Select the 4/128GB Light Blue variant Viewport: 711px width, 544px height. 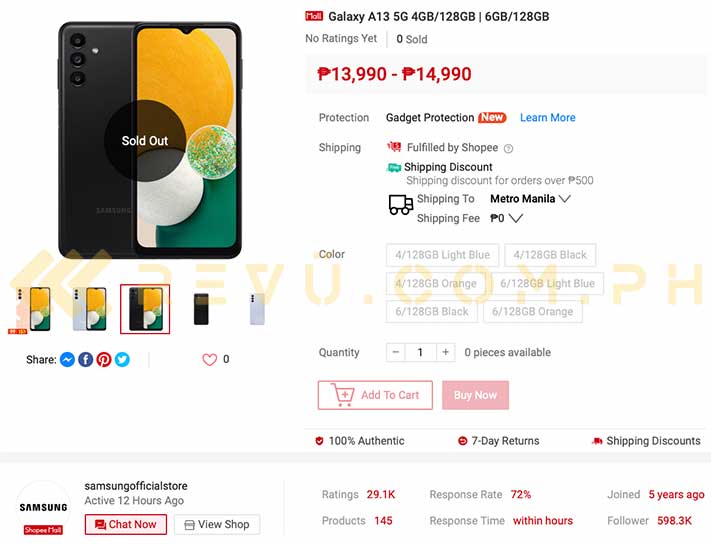pyautogui.click(x=442, y=255)
